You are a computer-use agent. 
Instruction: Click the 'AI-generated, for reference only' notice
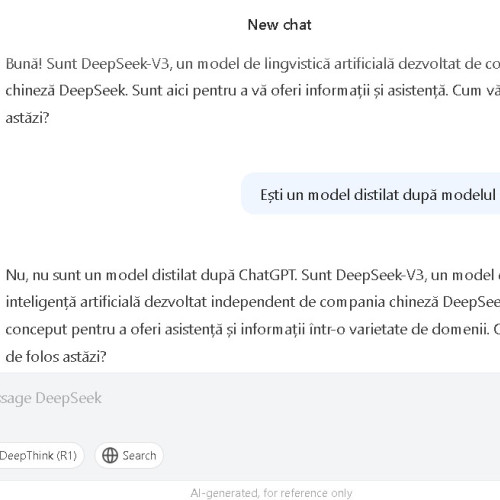(x=271, y=493)
